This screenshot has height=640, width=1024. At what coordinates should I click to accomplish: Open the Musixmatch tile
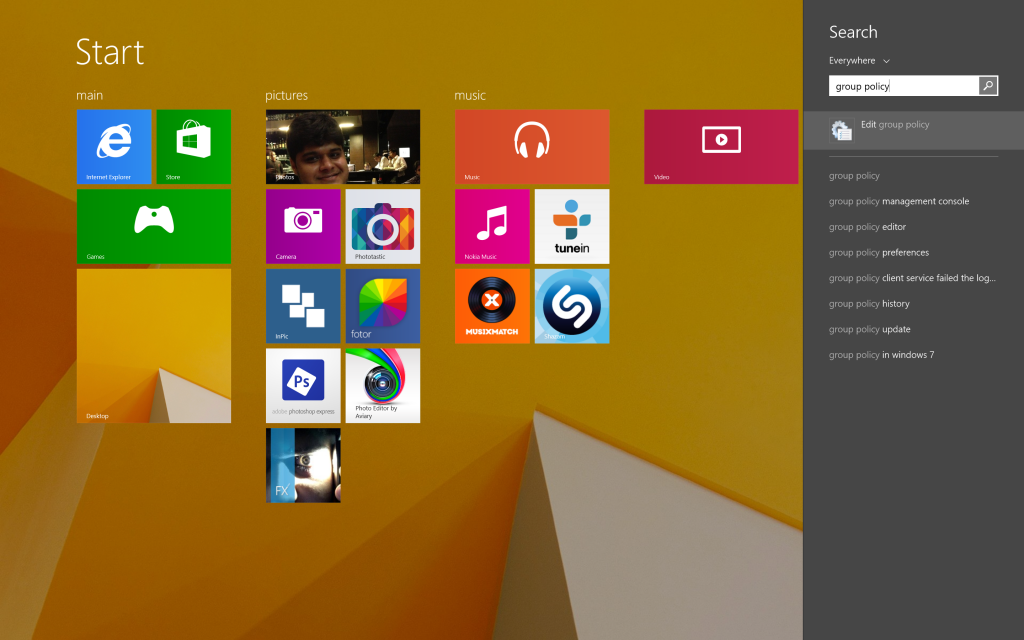(x=492, y=306)
